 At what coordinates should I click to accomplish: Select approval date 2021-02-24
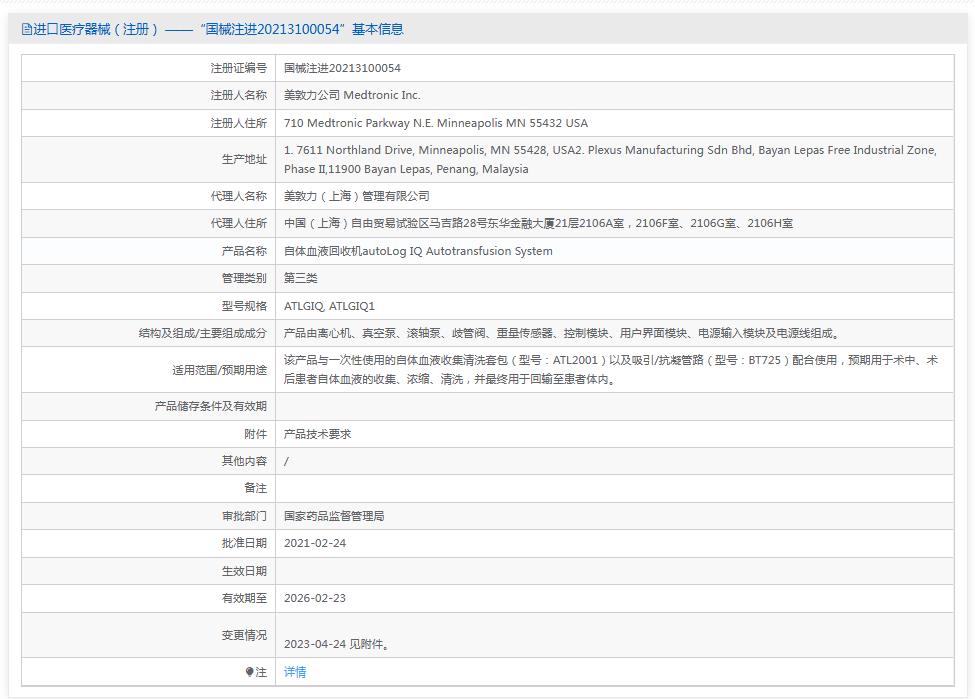(315, 543)
